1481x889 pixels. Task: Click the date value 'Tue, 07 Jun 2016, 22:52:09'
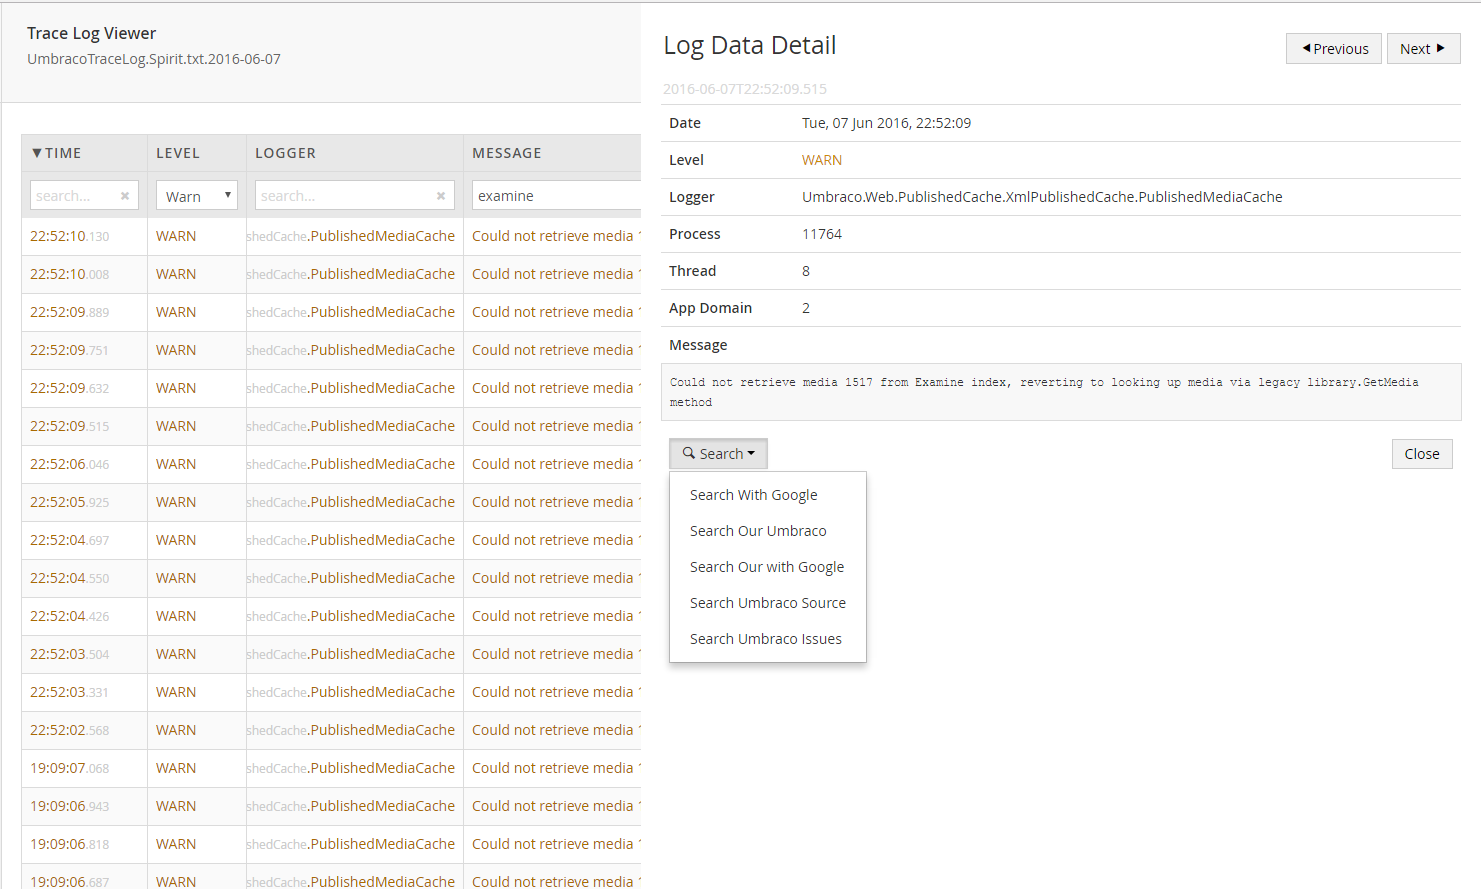886,123
